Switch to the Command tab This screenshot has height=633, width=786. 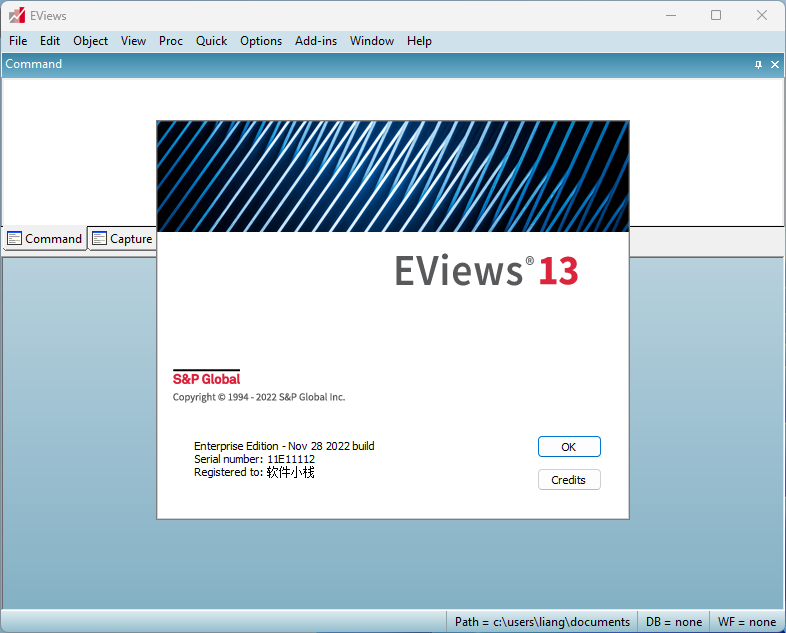[x=45, y=239]
